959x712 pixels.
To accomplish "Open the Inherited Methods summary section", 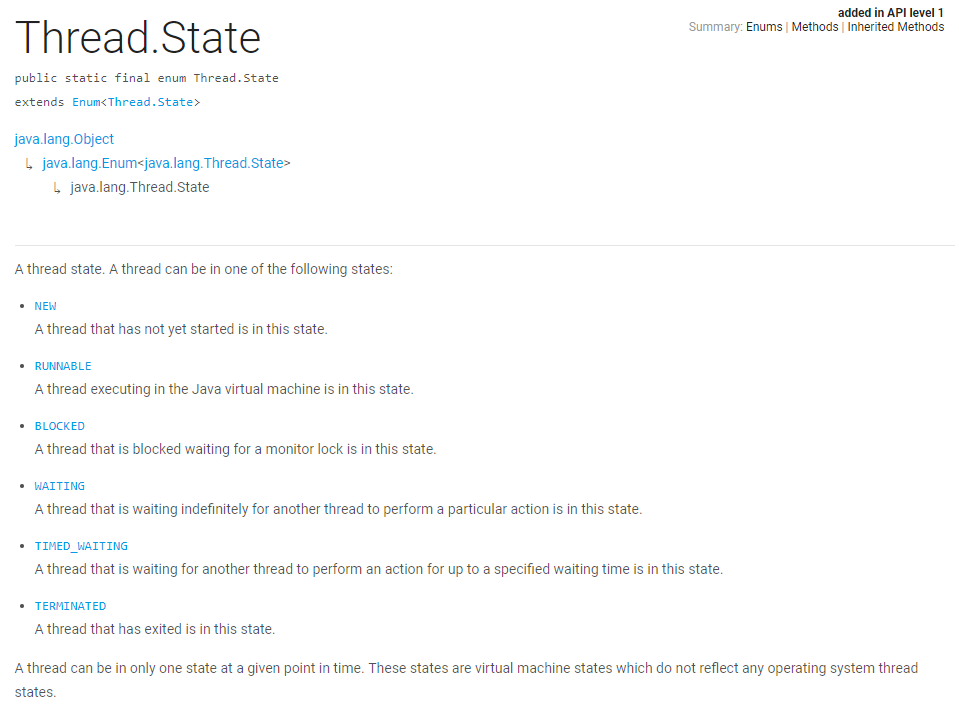I will coord(893,27).
